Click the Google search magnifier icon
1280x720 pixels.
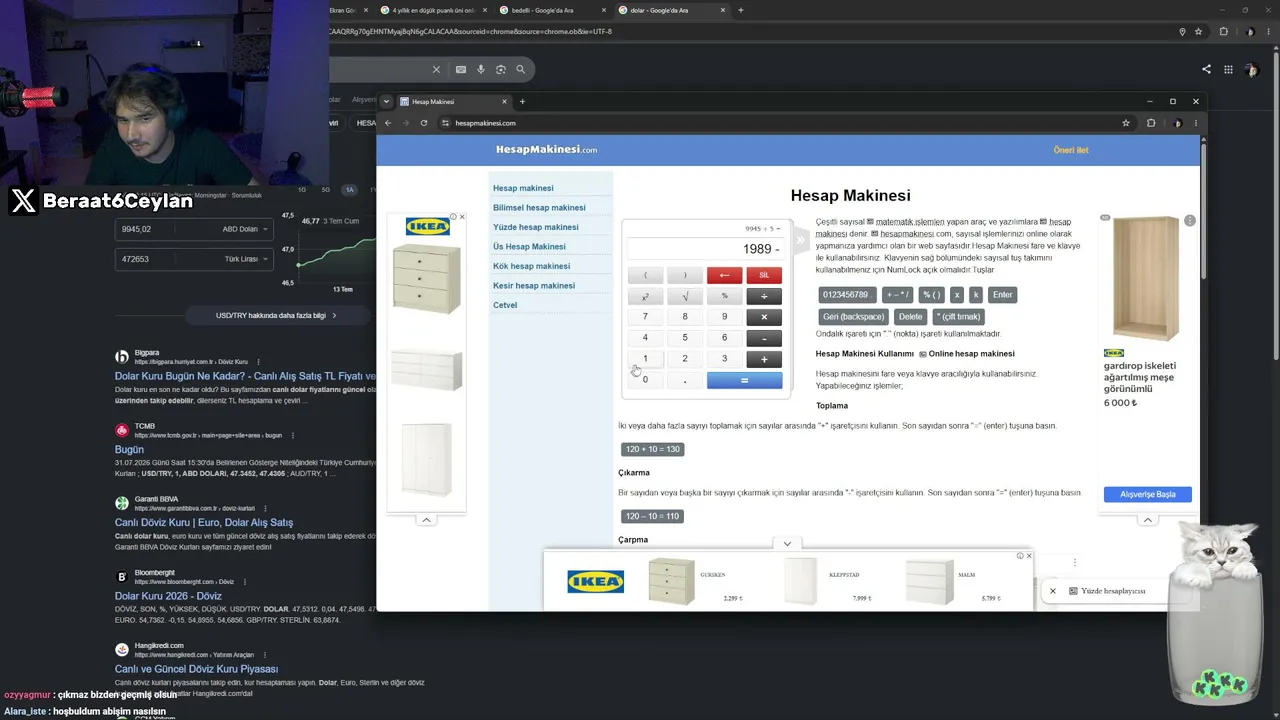(521, 69)
